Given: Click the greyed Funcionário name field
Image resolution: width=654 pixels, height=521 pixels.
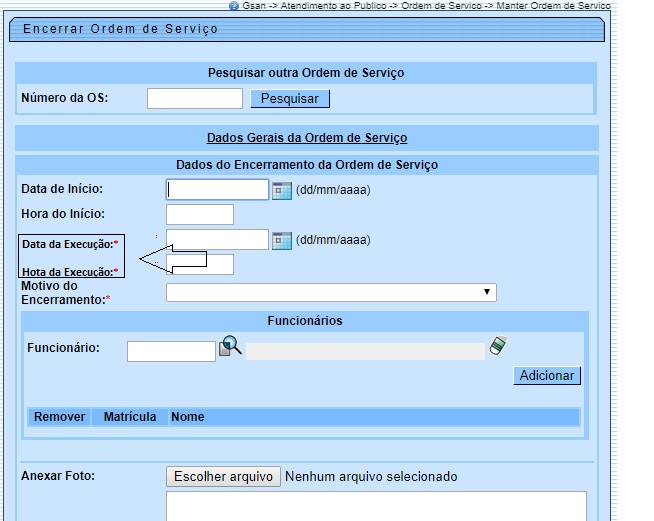Looking at the screenshot, I should (365, 351).
